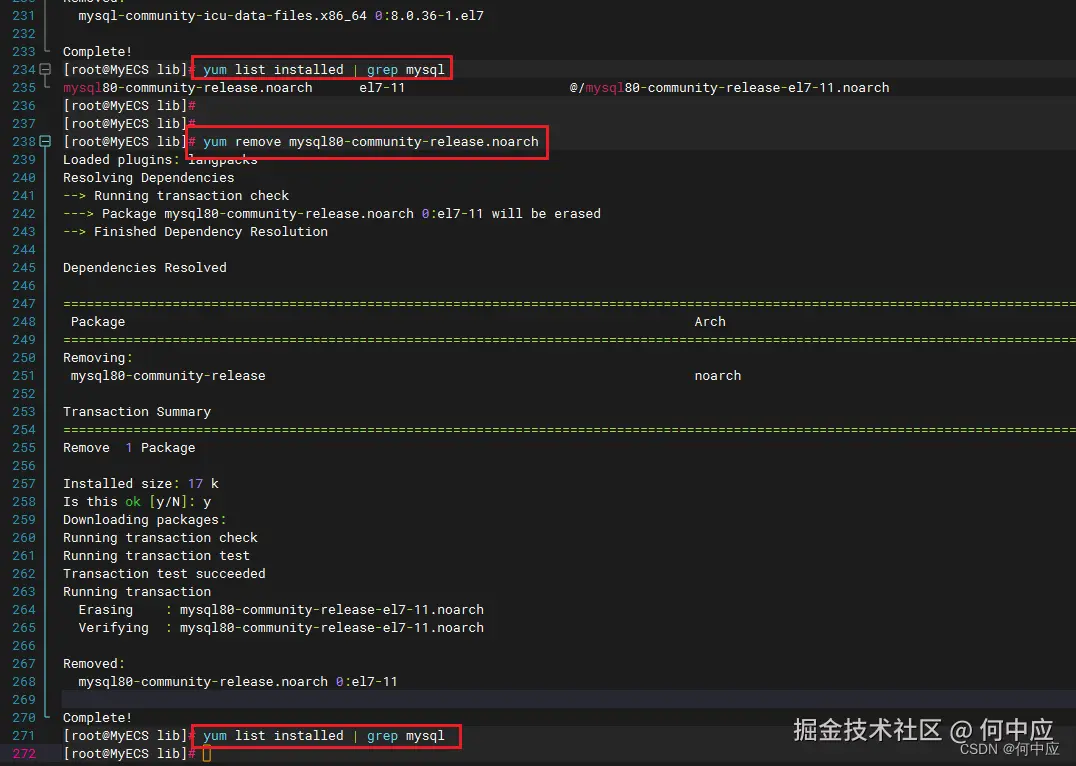Click line number 272 highlighted in the gutter
The image size is (1076, 766).
point(23,754)
